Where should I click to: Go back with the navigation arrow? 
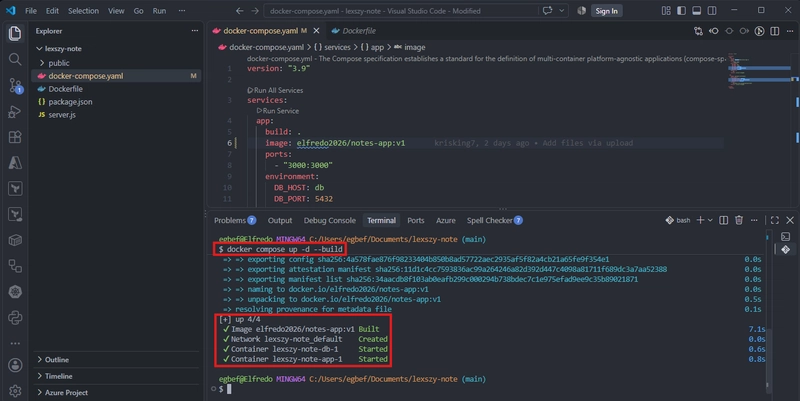coord(239,11)
